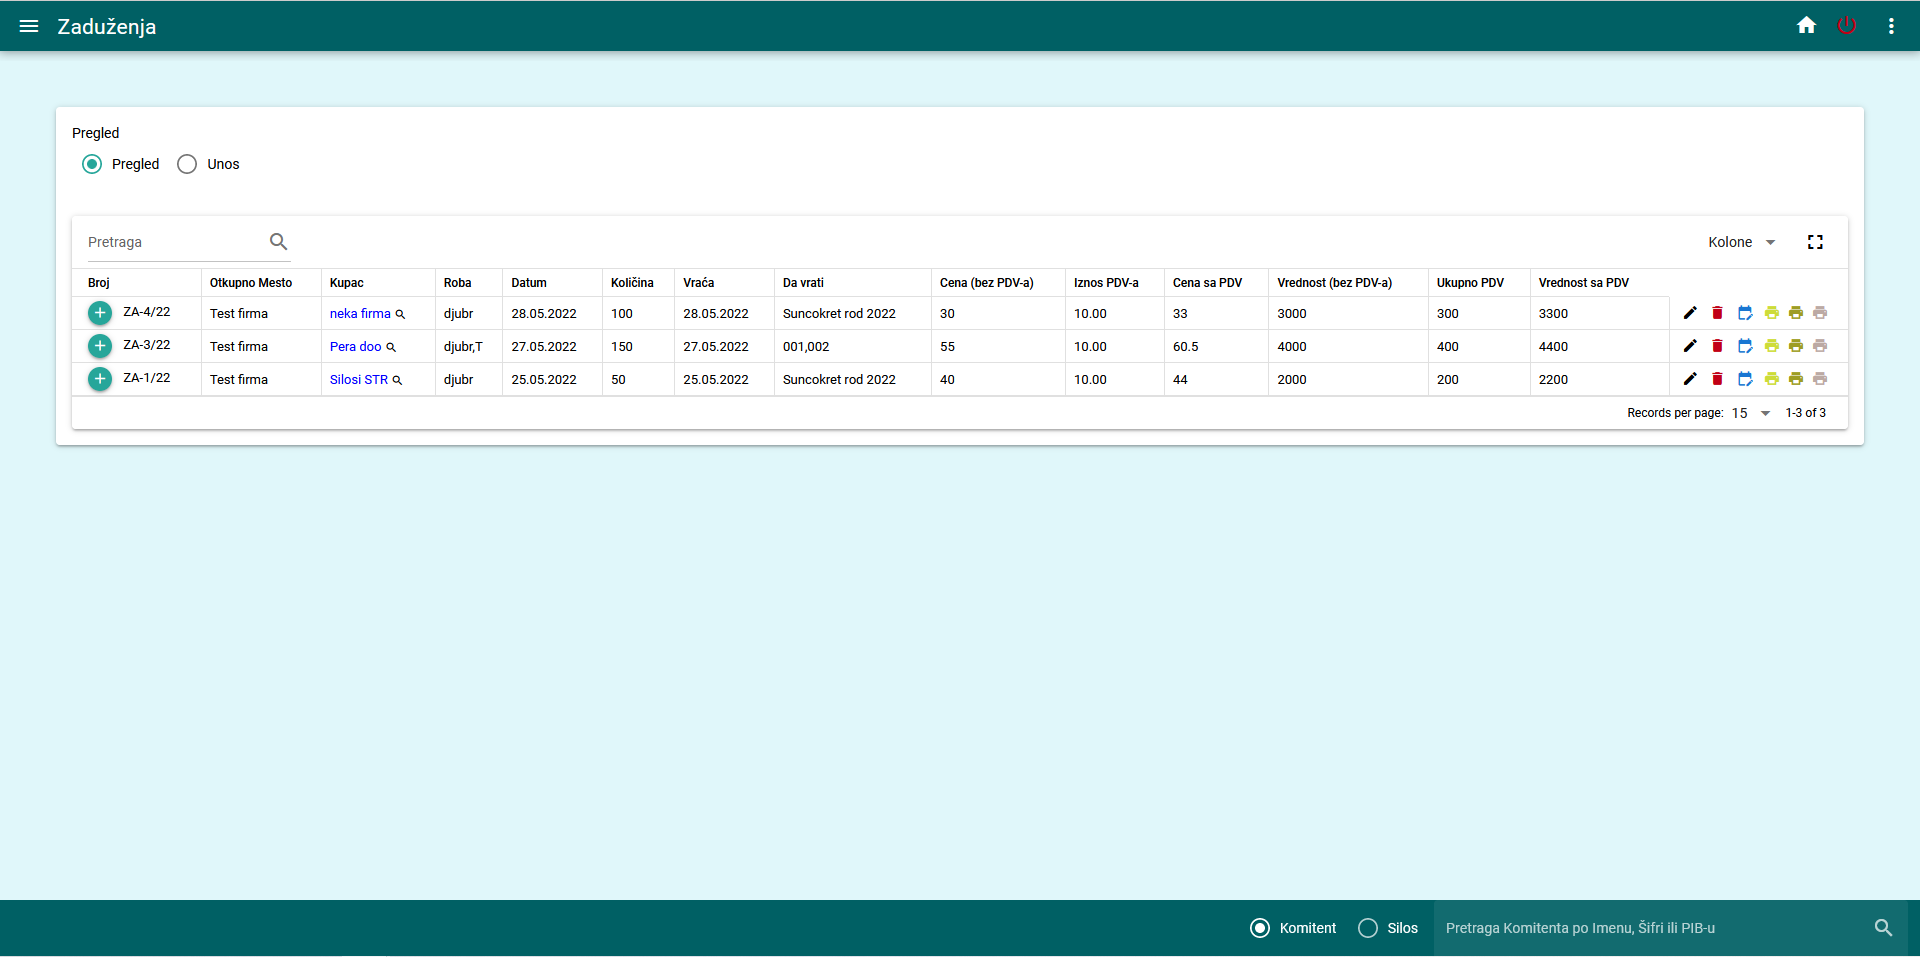Viewport: 1920px width, 957px height.
Task: Click the gray print icon for ZA-1/22
Action: [x=1820, y=379]
